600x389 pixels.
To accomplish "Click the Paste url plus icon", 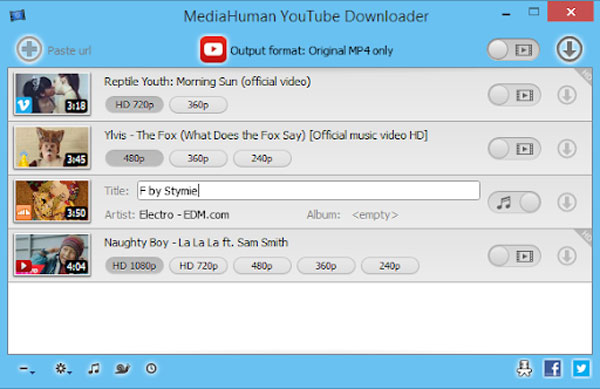I will pos(29,49).
